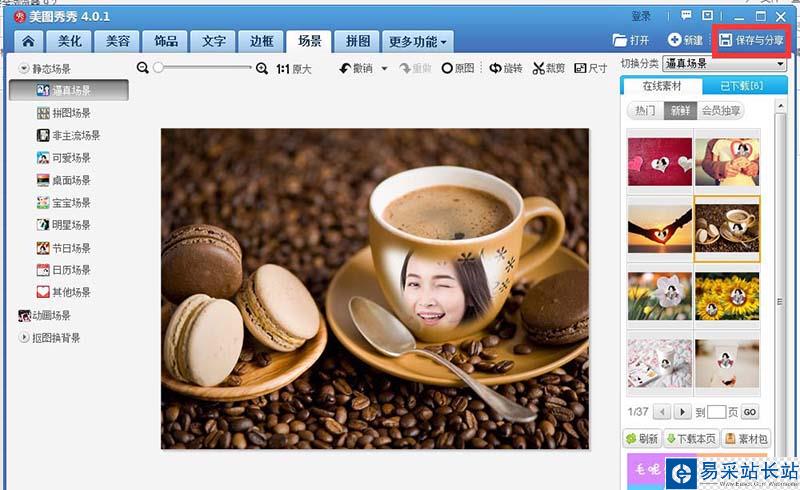Click the home icon tab

[x=29, y=41]
